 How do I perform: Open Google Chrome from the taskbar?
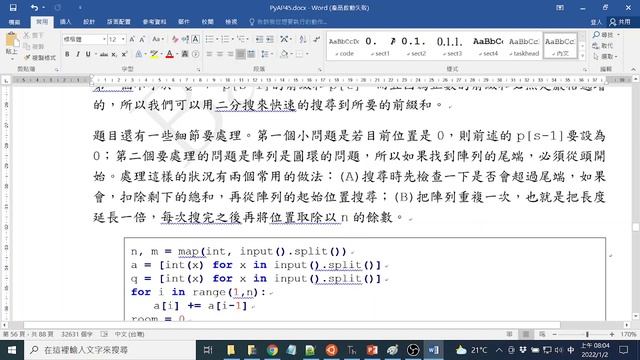(272, 350)
